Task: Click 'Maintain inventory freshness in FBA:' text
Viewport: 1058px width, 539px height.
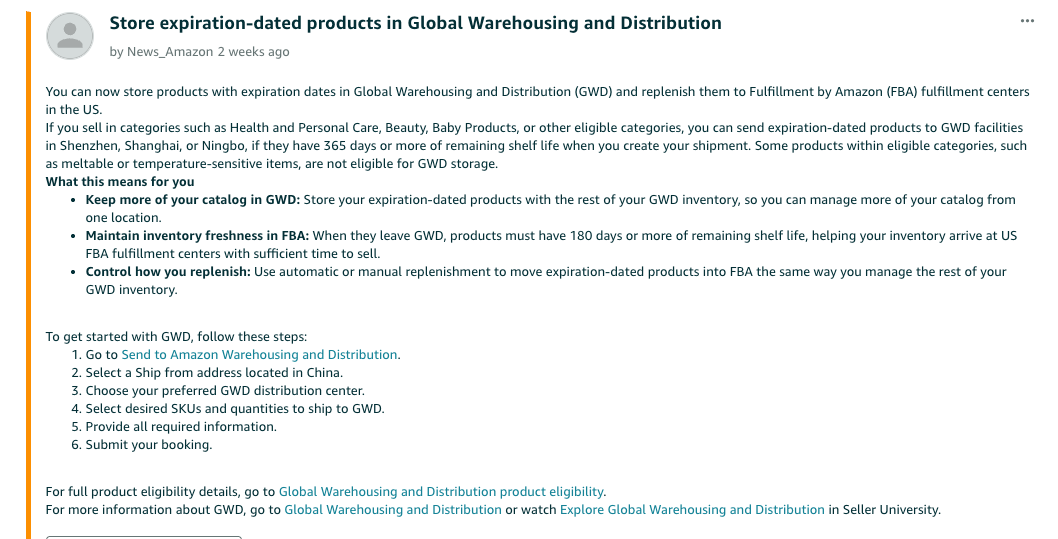Action: click(x=197, y=236)
